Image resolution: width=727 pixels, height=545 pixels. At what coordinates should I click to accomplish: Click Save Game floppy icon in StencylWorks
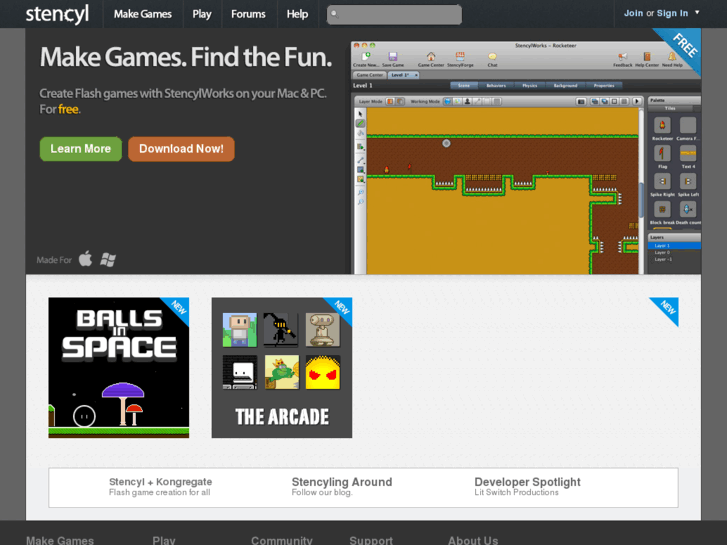(393, 59)
